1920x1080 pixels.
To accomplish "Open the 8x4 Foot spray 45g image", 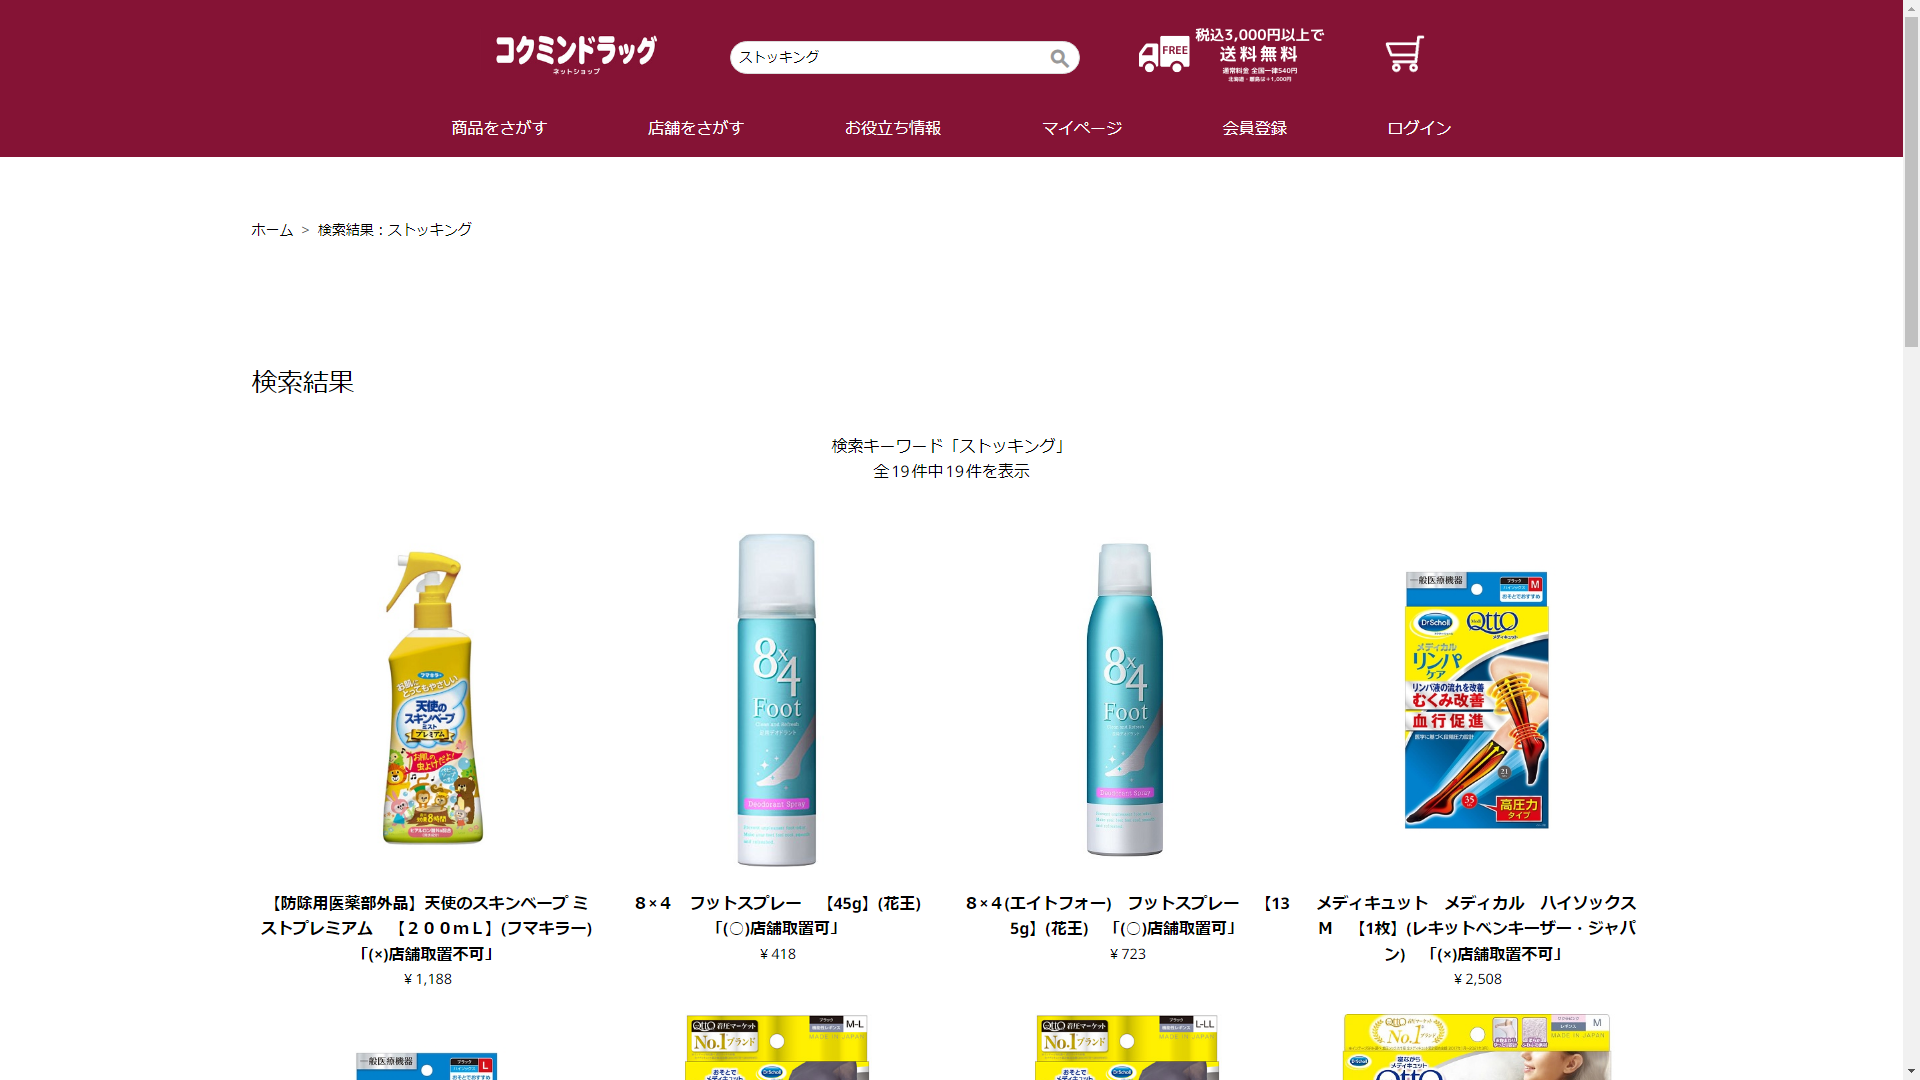I will click(x=777, y=699).
